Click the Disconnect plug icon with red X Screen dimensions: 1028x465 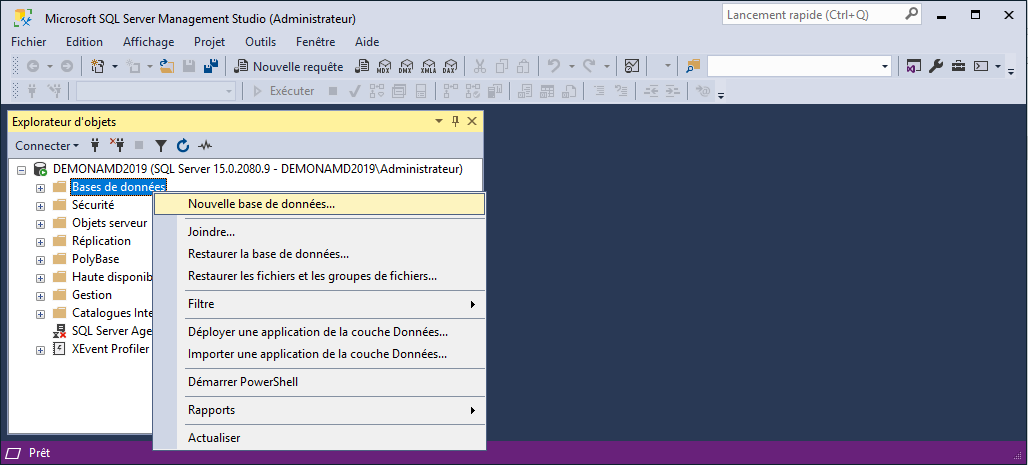[117, 146]
